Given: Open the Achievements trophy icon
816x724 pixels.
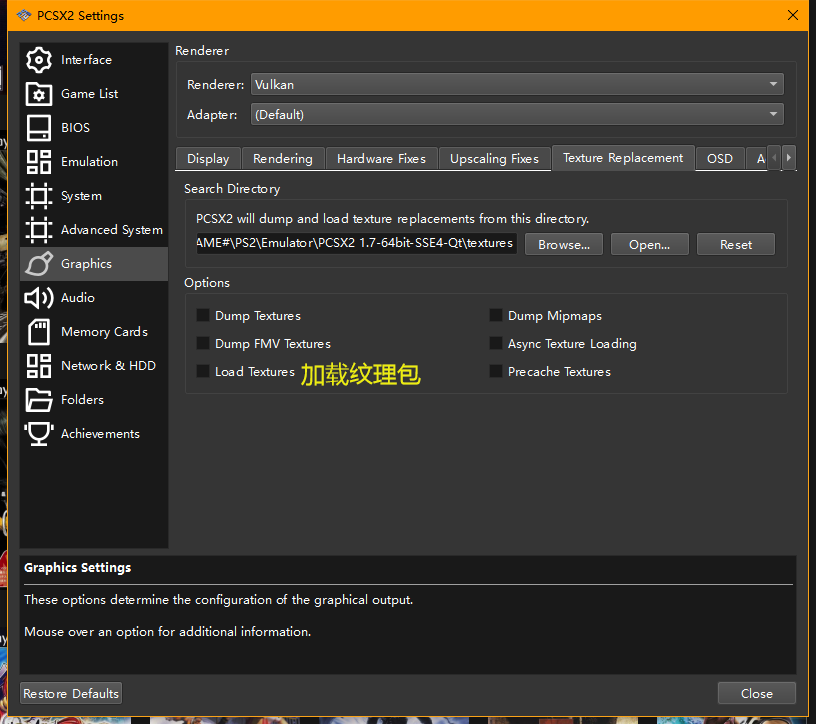Looking at the screenshot, I should 39,434.
